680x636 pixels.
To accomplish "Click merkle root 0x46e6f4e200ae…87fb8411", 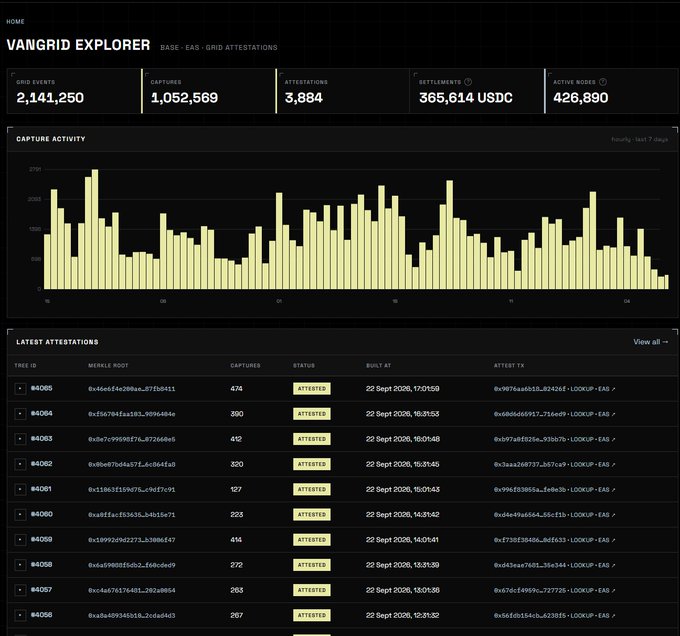I will [132, 389].
